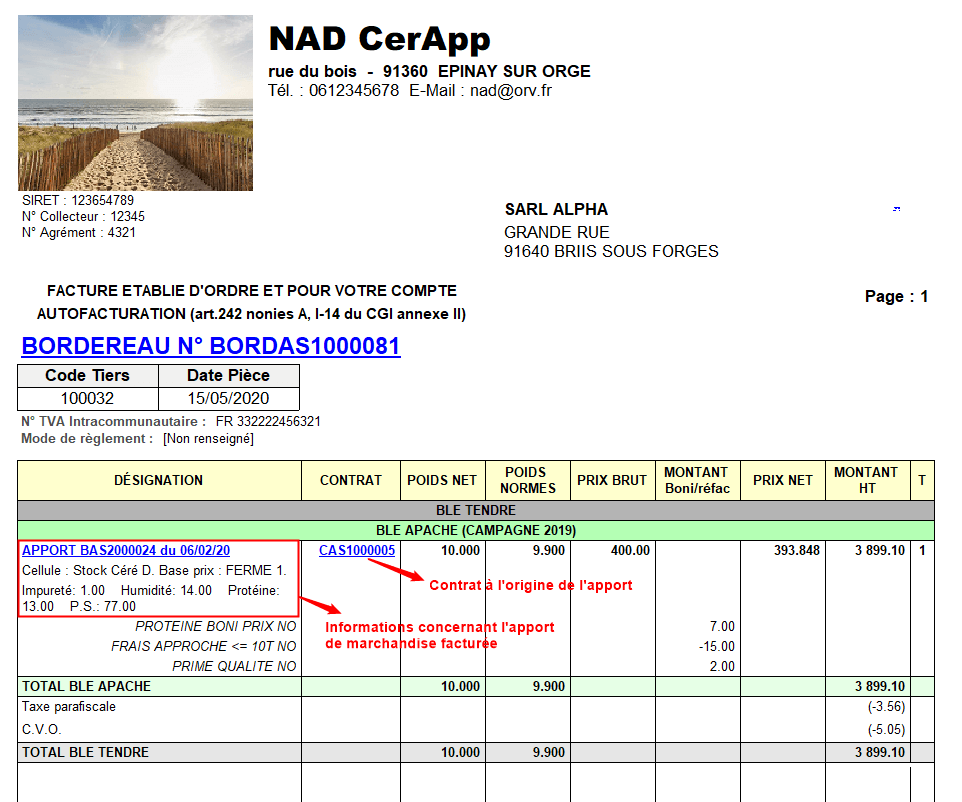Click the Date Pièce value 15/05/2020

pyautogui.click(x=228, y=398)
